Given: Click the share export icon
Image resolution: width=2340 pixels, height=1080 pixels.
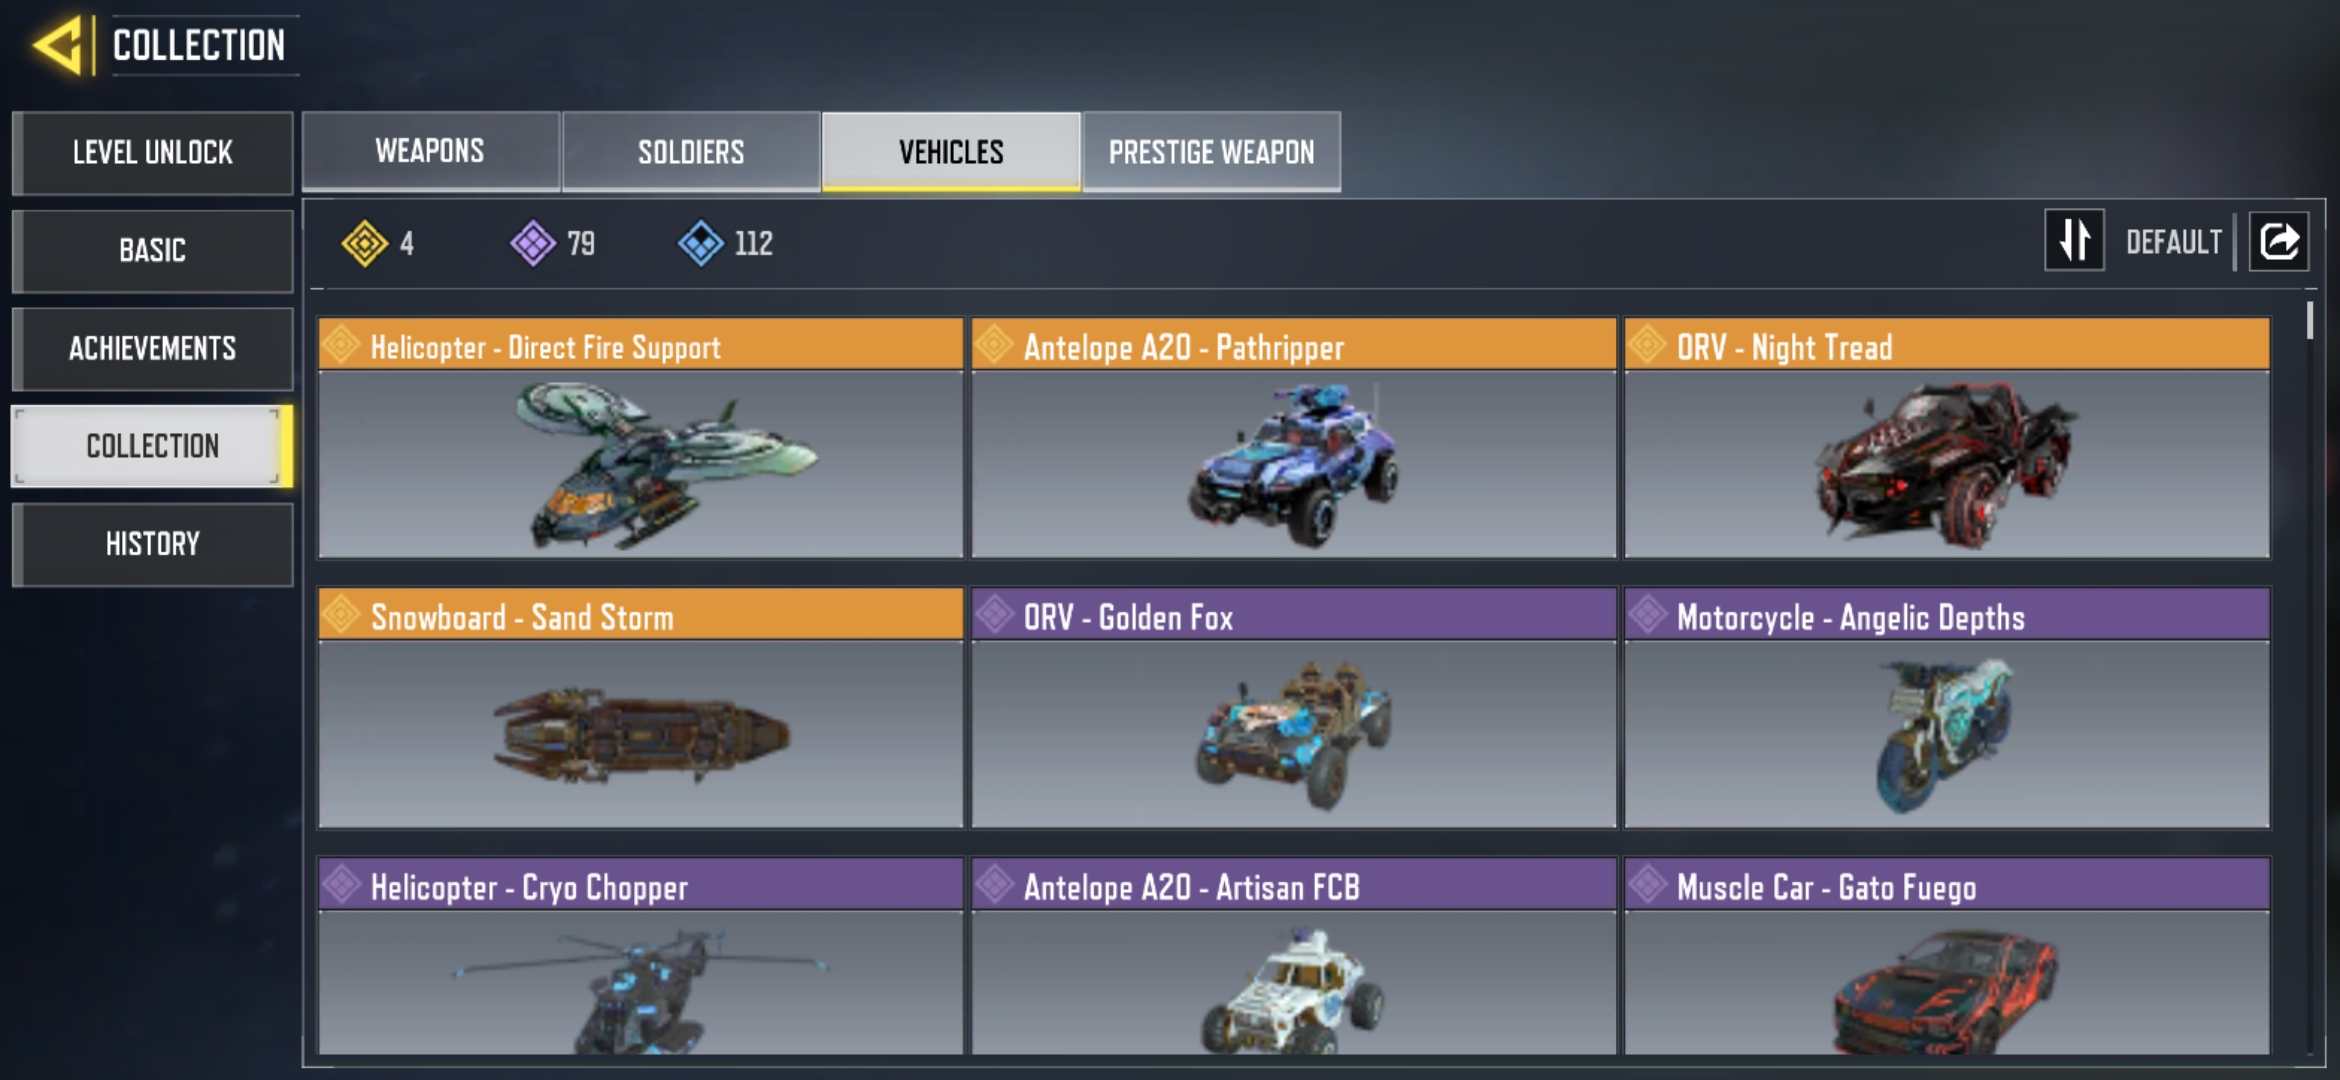Looking at the screenshot, I should point(2279,241).
